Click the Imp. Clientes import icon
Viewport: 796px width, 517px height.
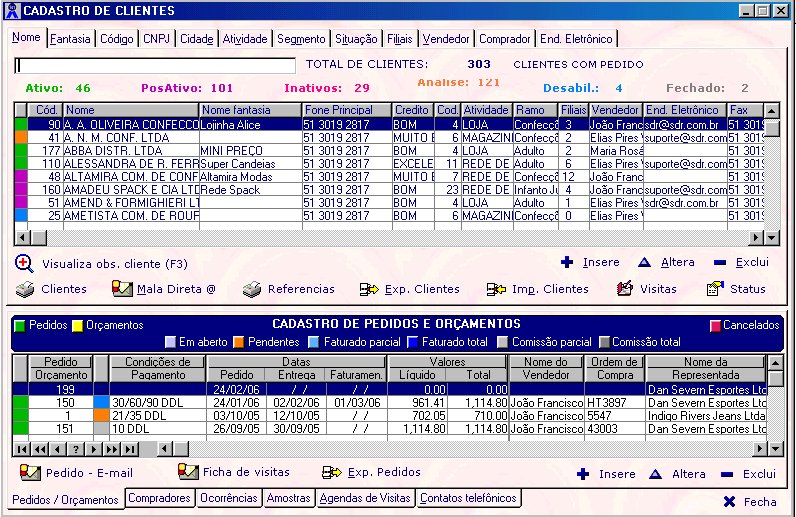click(x=496, y=289)
